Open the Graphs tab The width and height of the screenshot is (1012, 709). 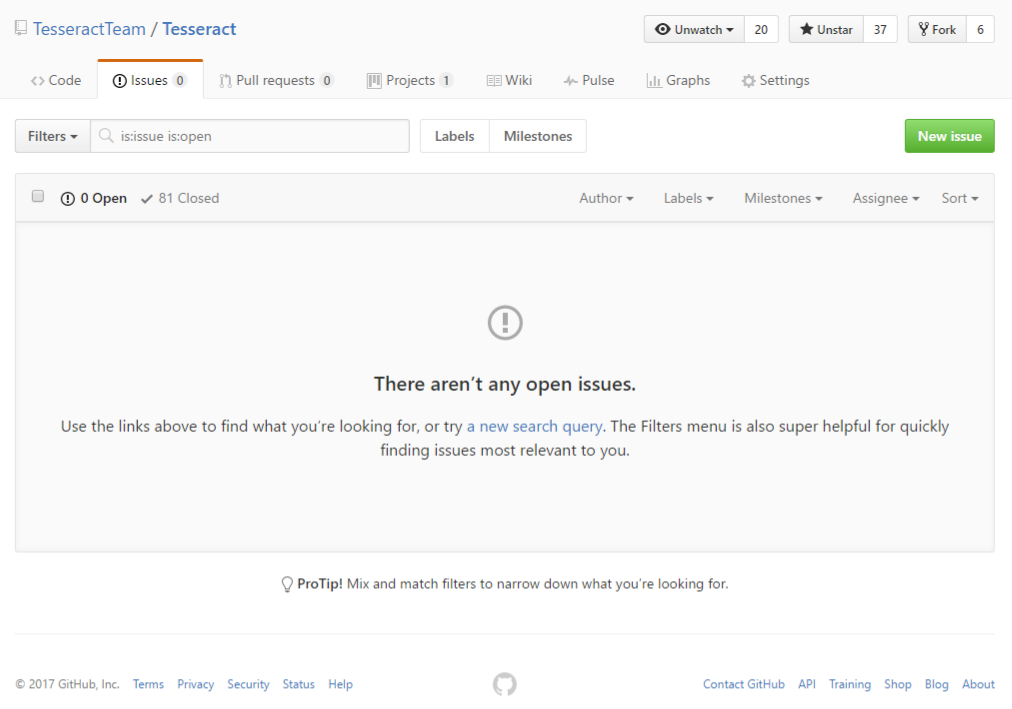(x=678, y=81)
